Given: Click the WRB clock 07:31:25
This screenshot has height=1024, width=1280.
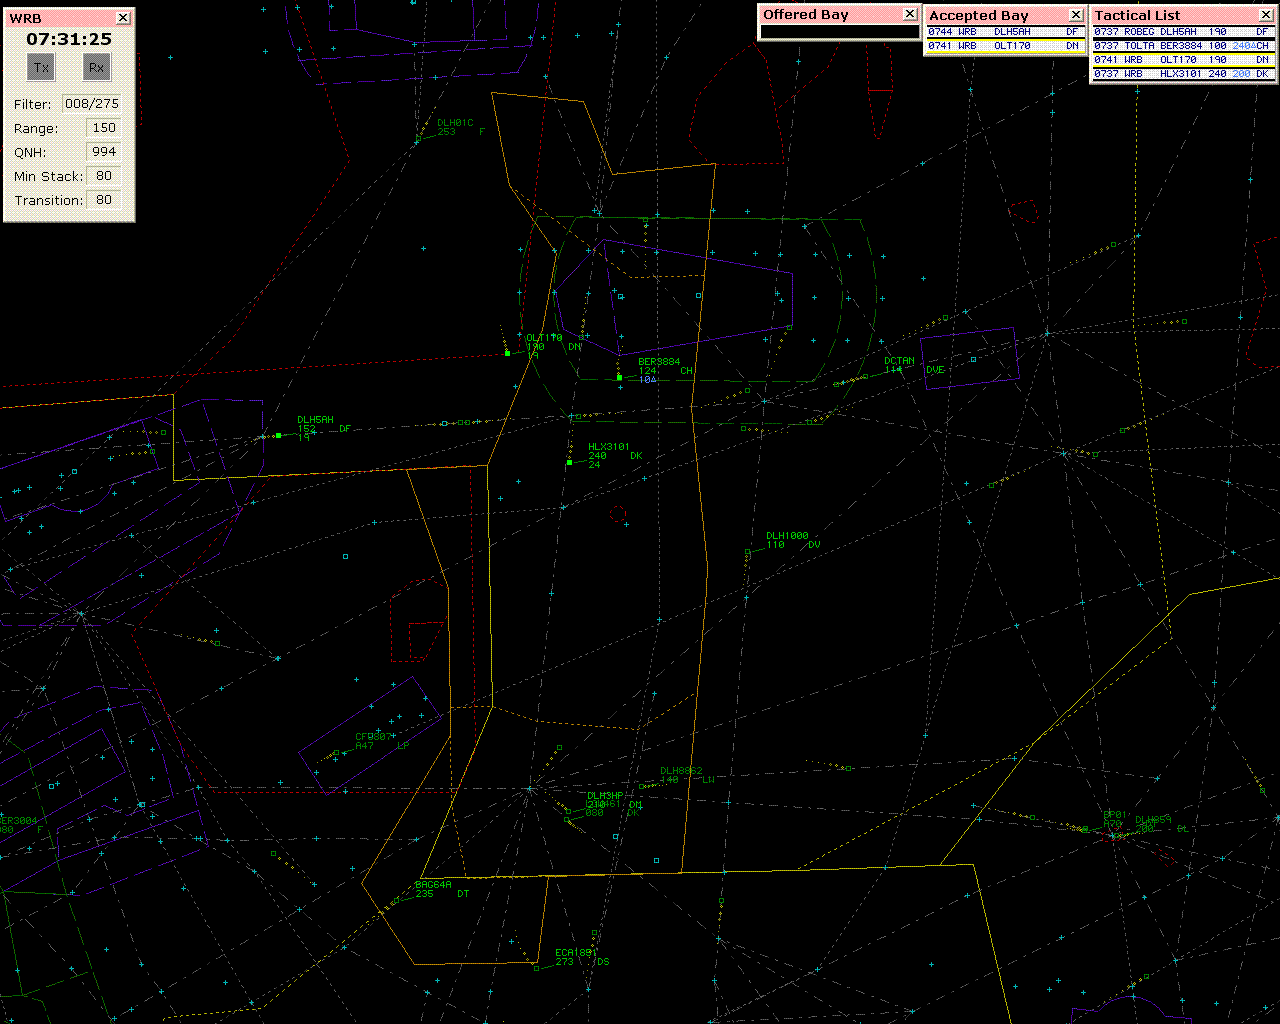Looking at the screenshot, I should (x=69, y=39).
